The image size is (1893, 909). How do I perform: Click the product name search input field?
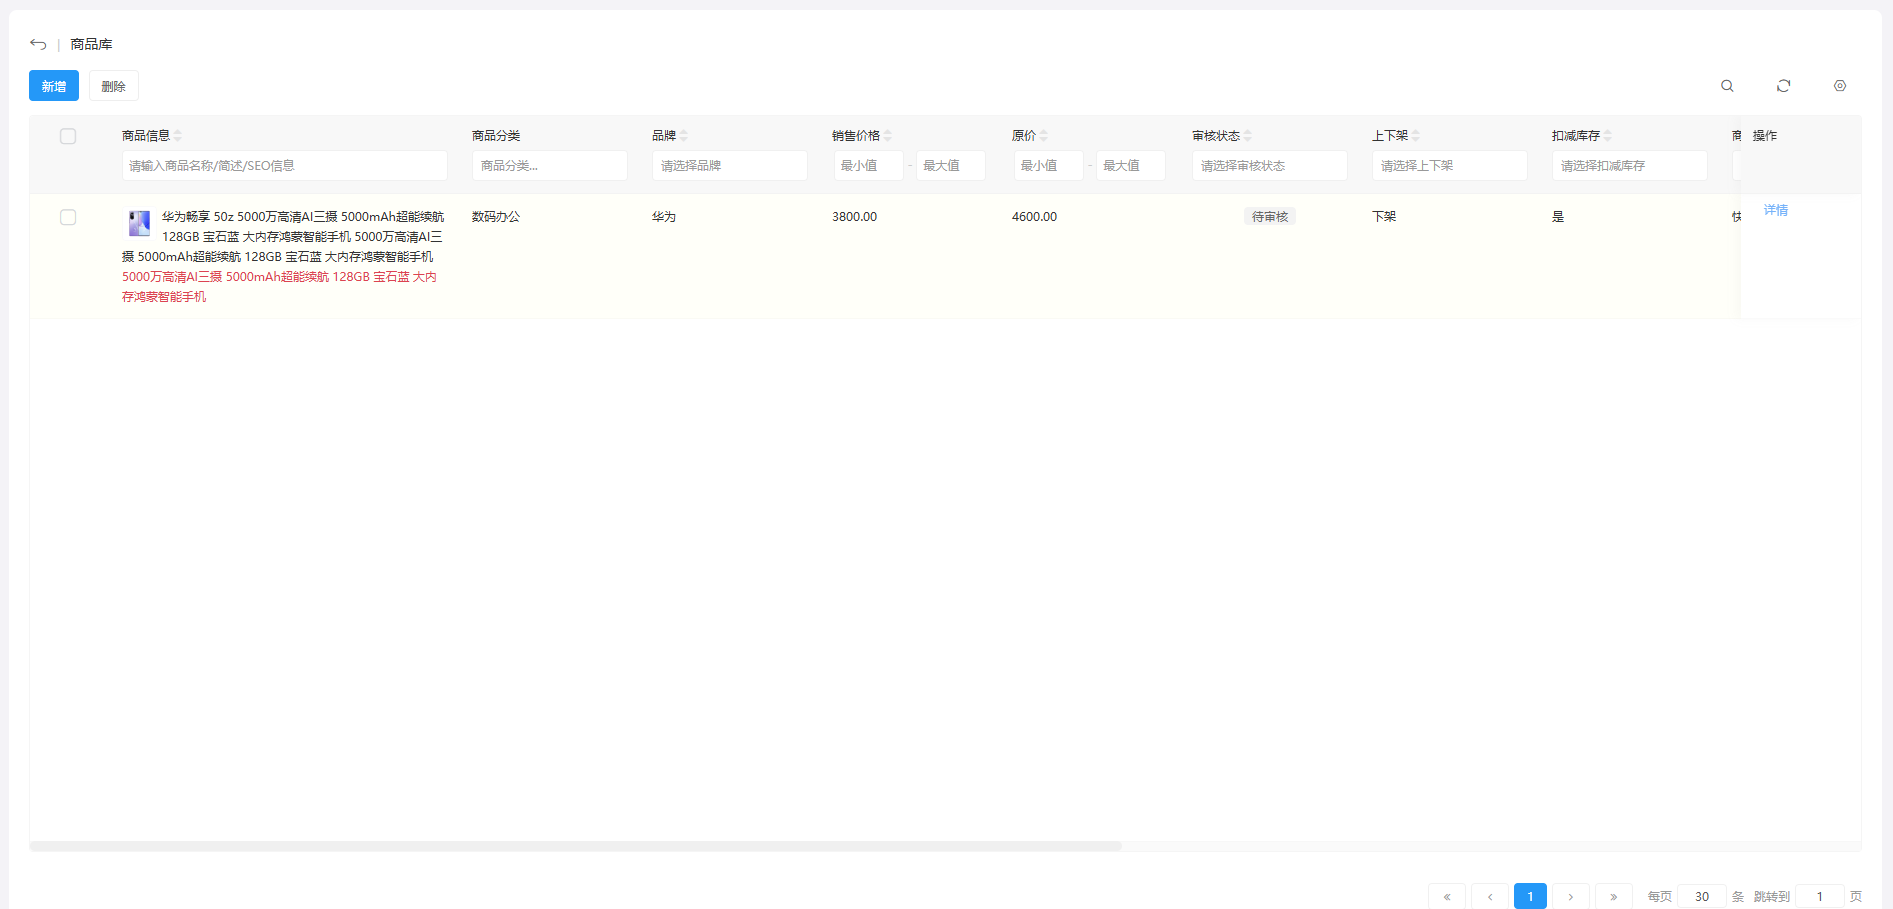(284, 166)
